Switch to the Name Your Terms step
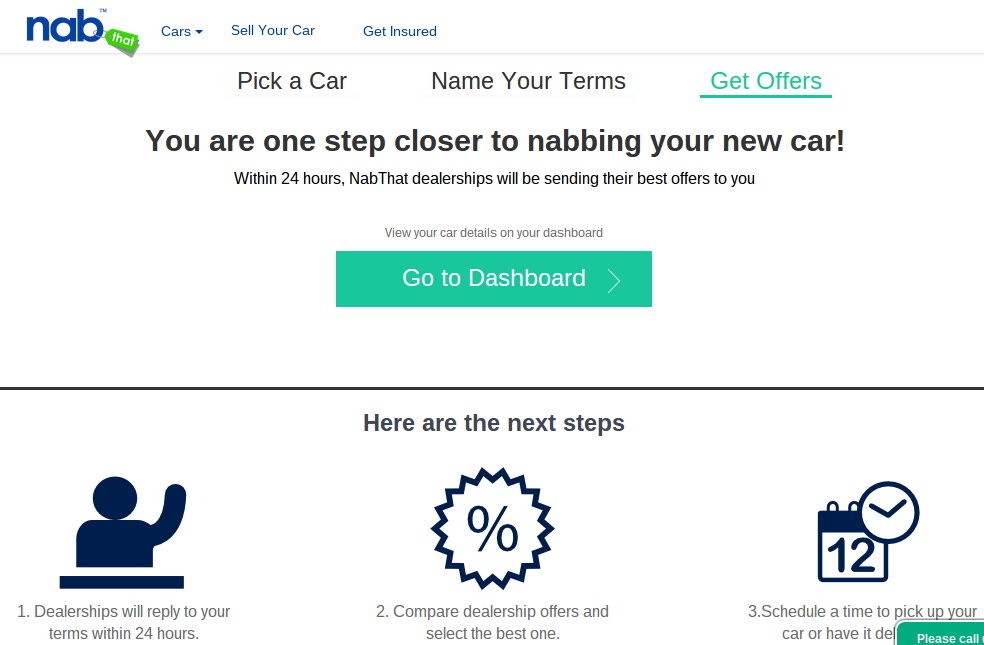Screen dimensions: 984x645 click(x=528, y=82)
